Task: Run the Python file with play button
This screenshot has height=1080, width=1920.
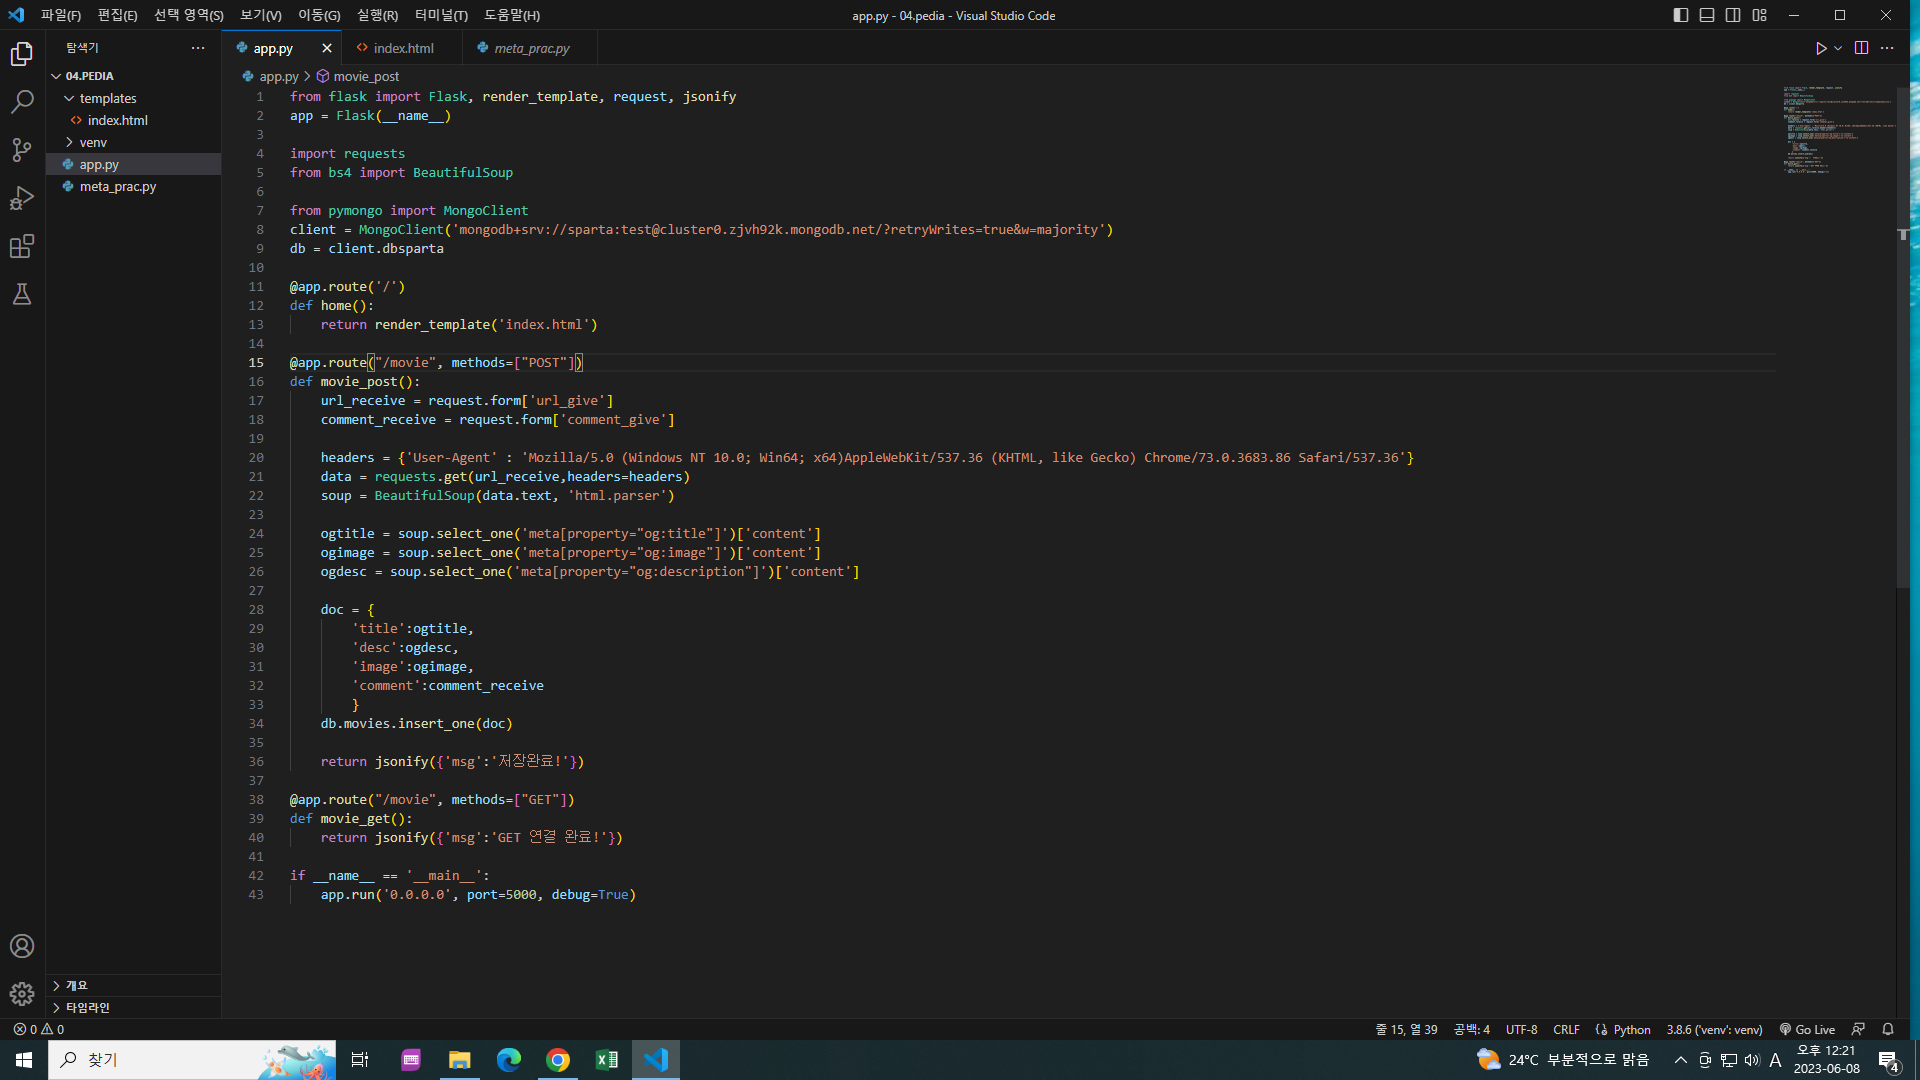Action: click(1821, 48)
